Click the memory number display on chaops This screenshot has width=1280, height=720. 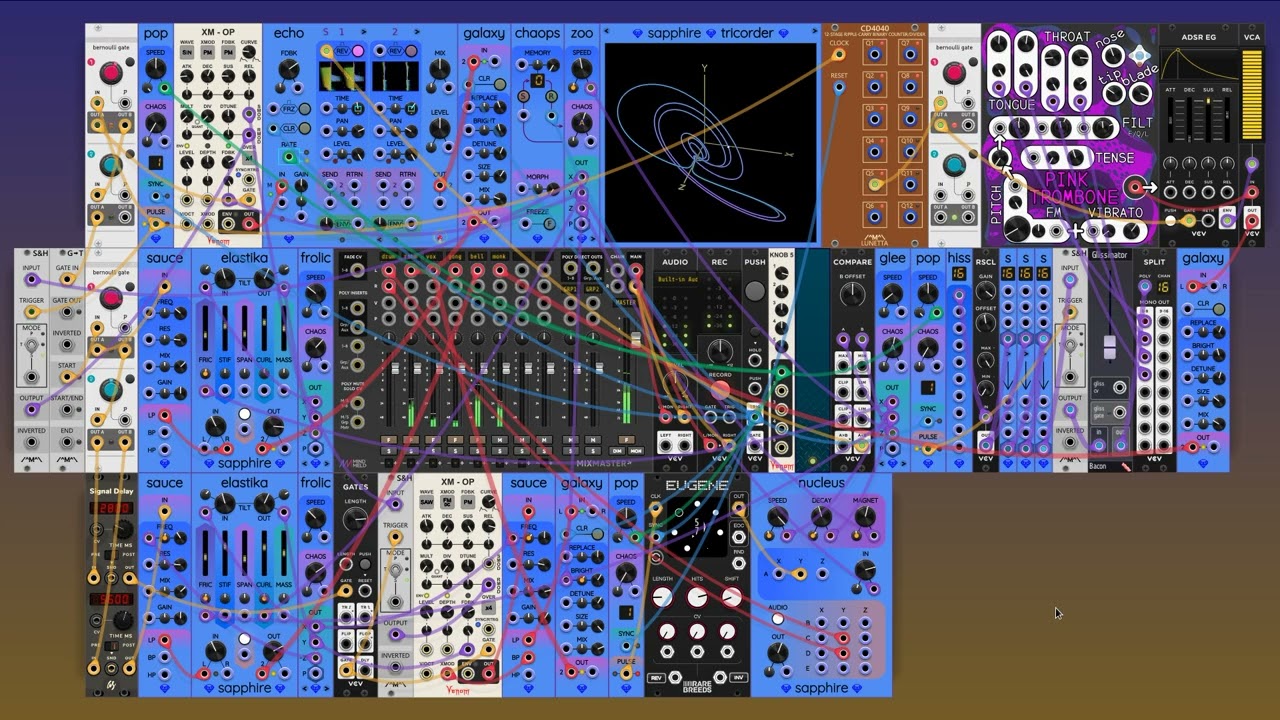538,79
